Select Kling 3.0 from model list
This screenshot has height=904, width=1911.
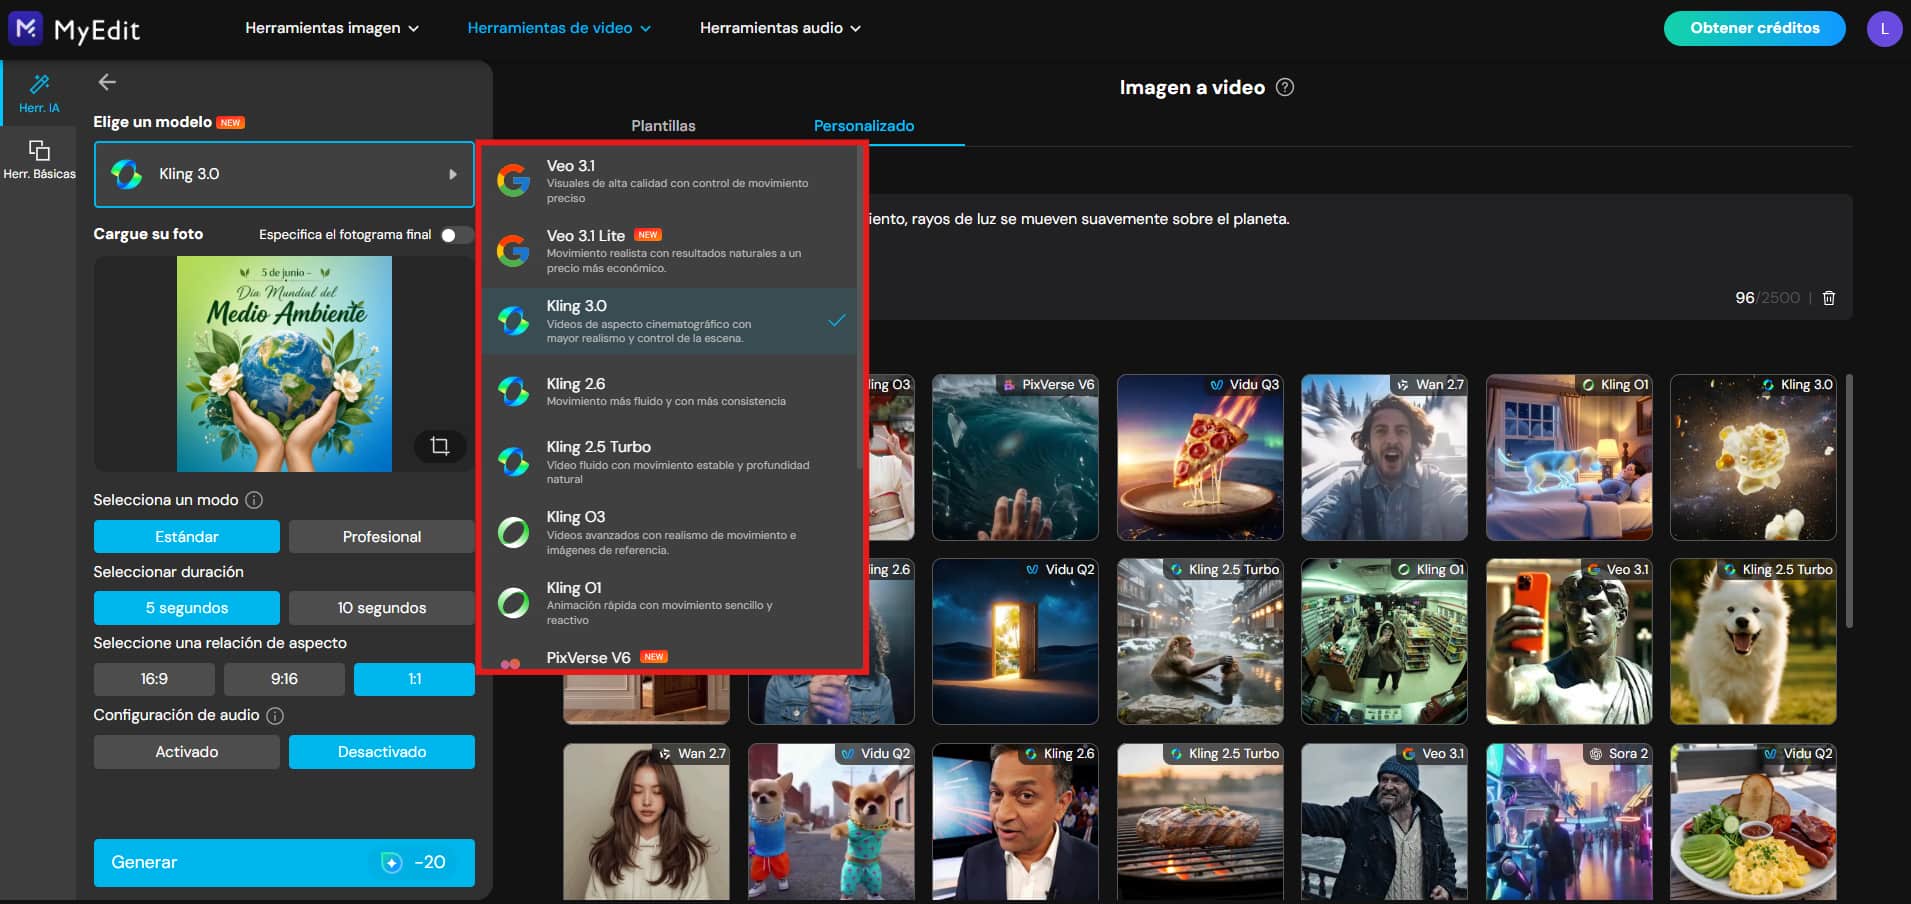coord(670,321)
